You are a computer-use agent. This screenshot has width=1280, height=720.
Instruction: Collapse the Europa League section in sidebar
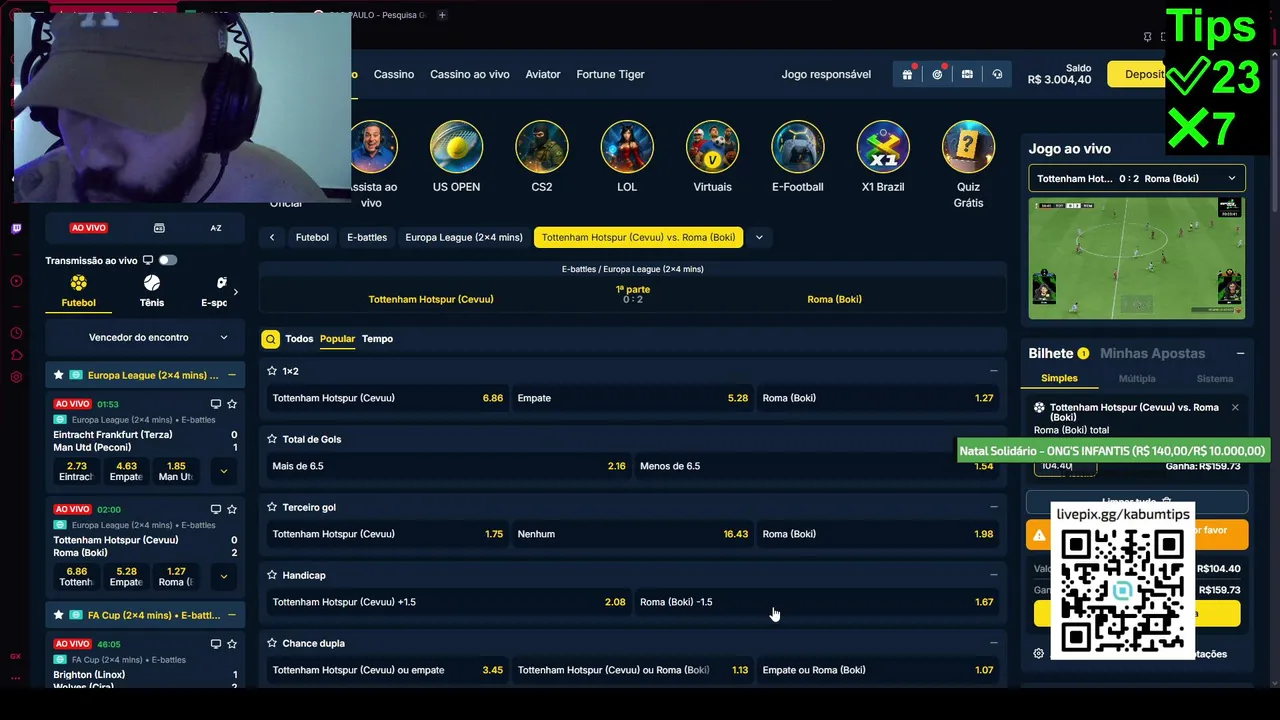(x=231, y=375)
